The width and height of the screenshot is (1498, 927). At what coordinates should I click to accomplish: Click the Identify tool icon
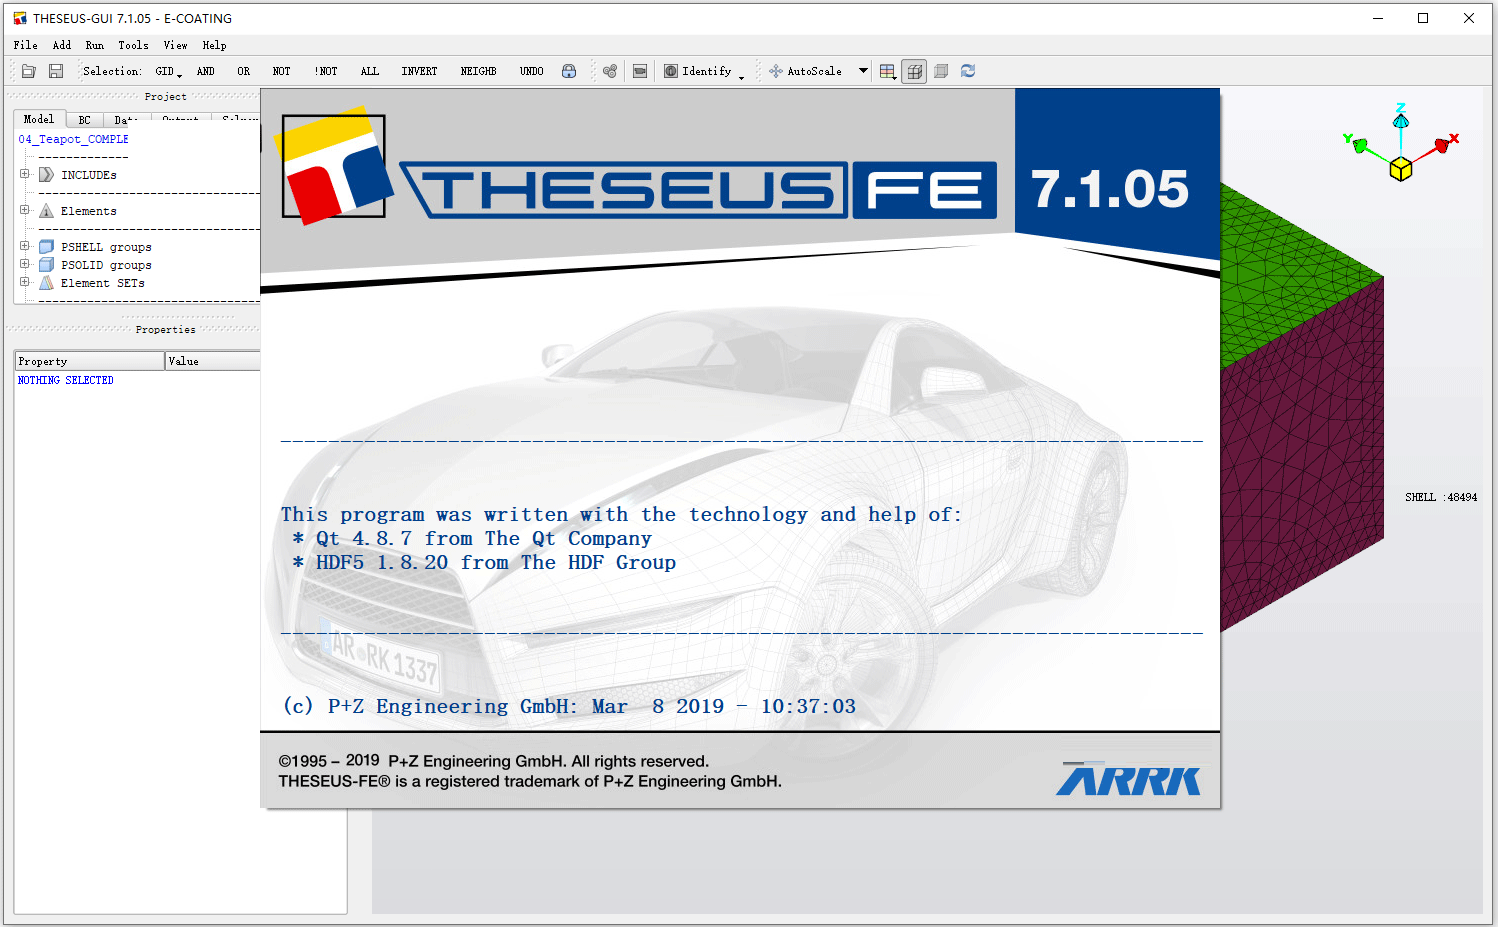tap(671, 71)
